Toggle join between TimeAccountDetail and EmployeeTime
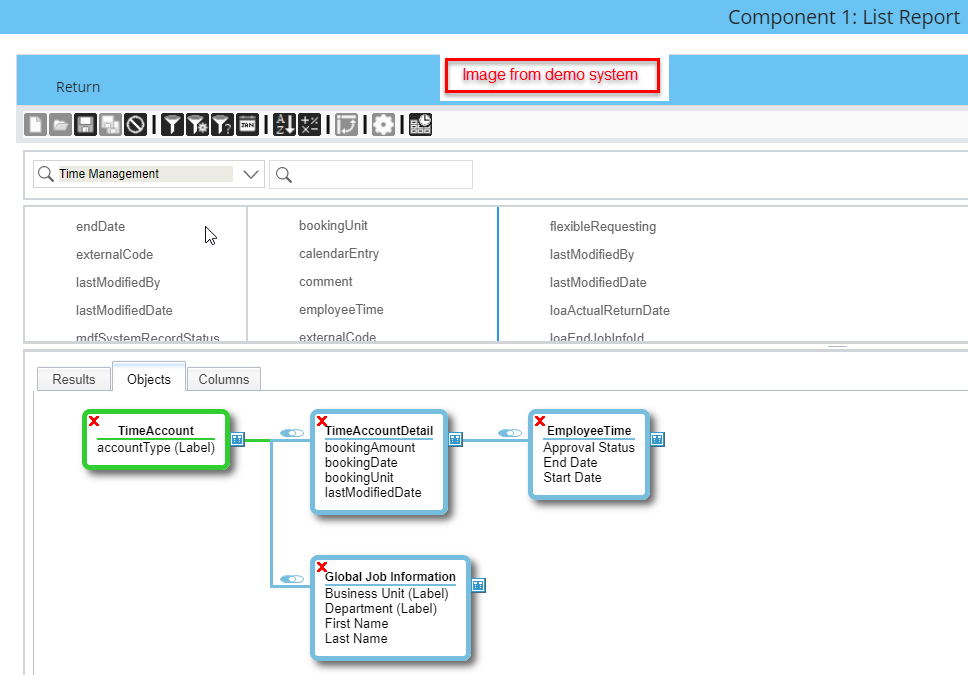Image resolution: width=968 pixels, height=675 pixels. 510,433
